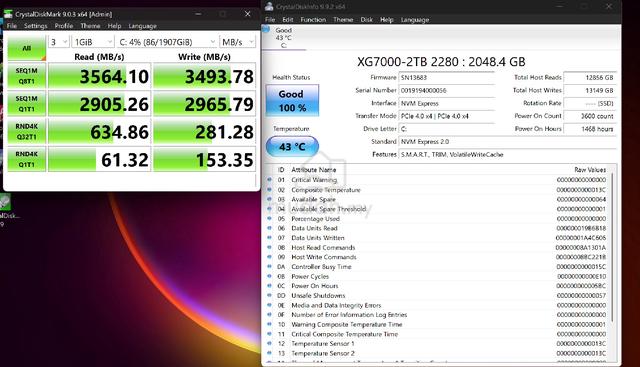Screen dimensions: 640x367
Task: Click the disk status indicator above Good 43 °C
Action: [266, 29]
